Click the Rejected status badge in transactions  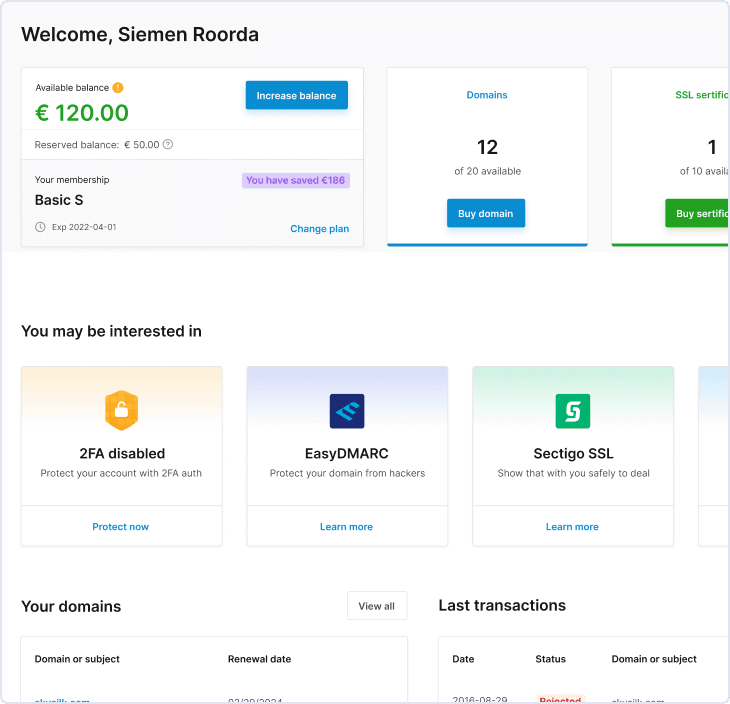tap(559, 700)
